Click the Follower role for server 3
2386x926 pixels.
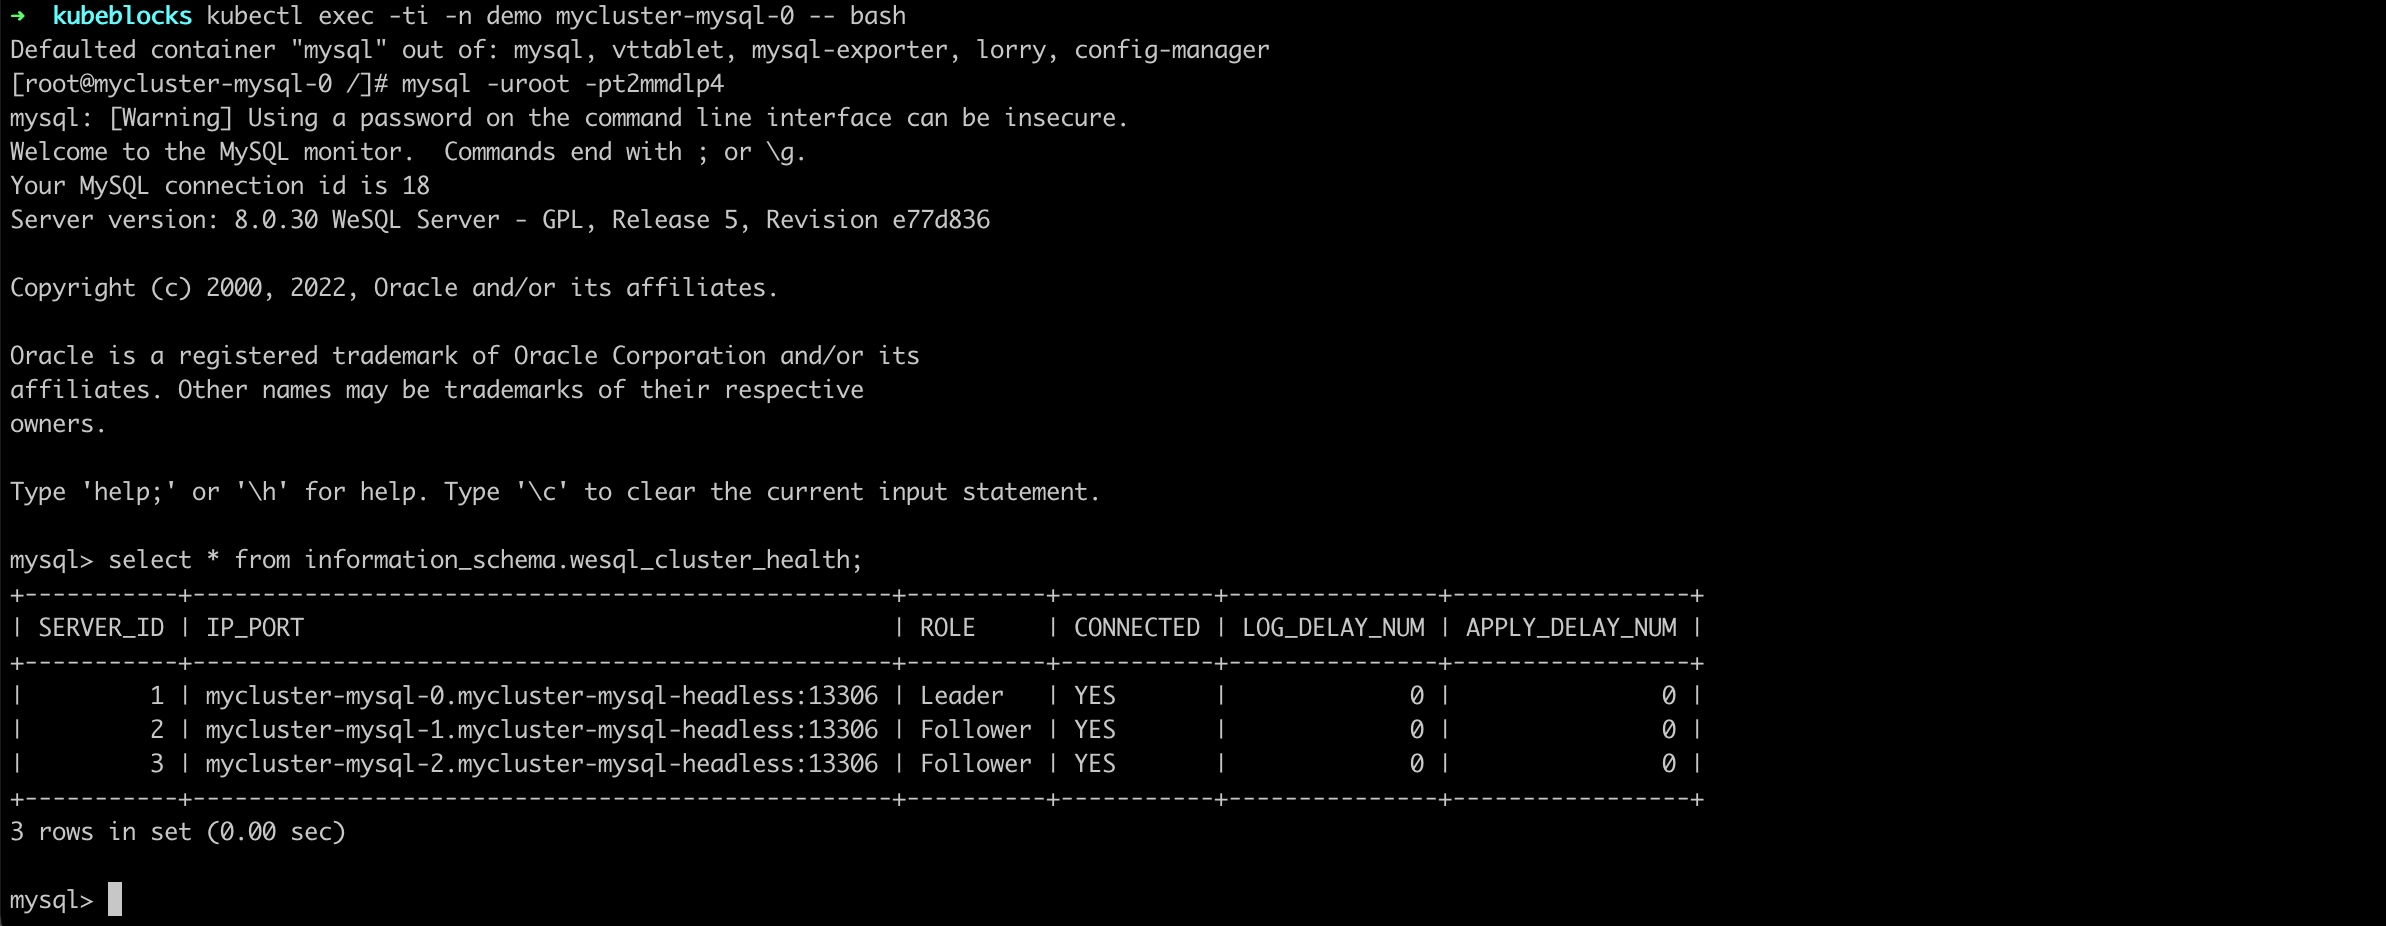pos(975,764)
